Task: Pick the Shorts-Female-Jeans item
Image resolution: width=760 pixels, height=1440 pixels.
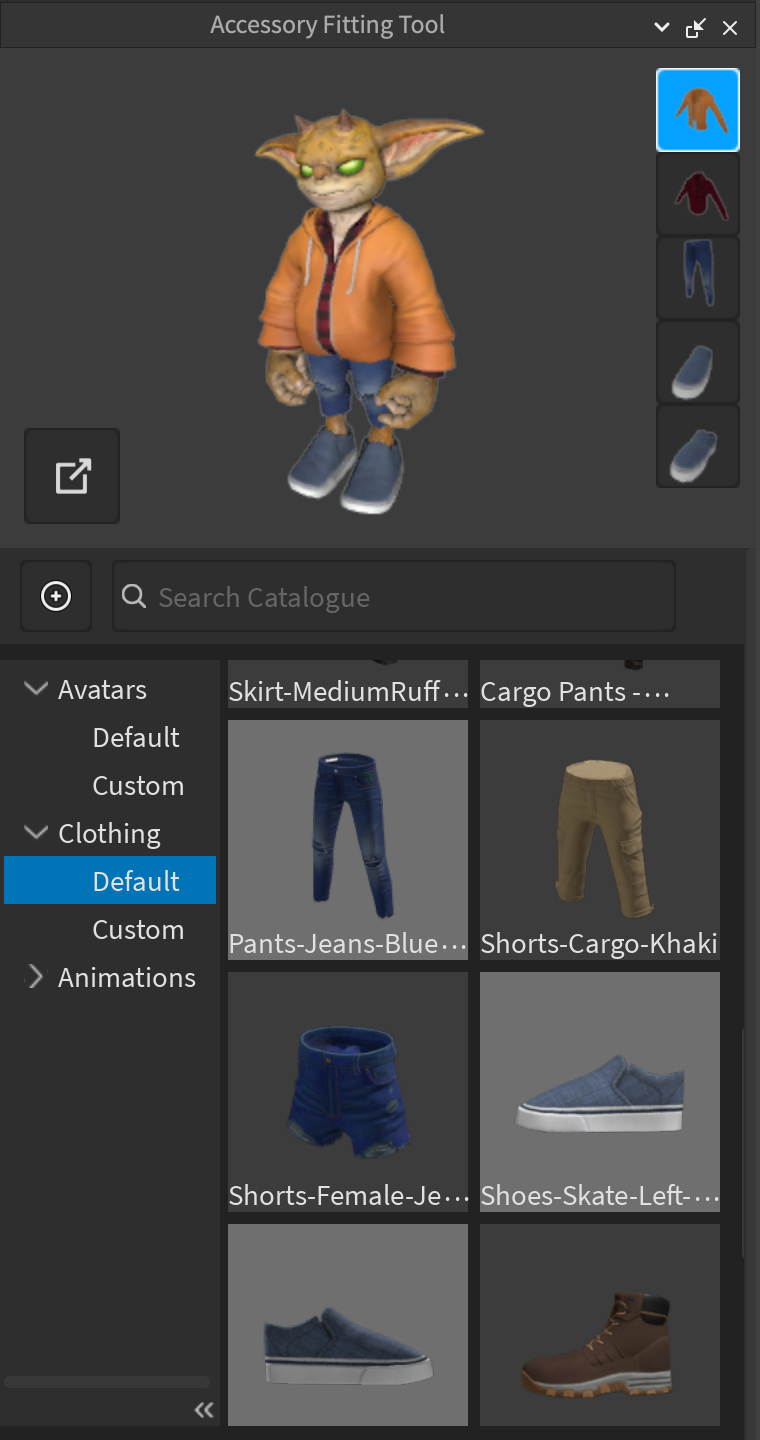Action: pos(348,1090)
